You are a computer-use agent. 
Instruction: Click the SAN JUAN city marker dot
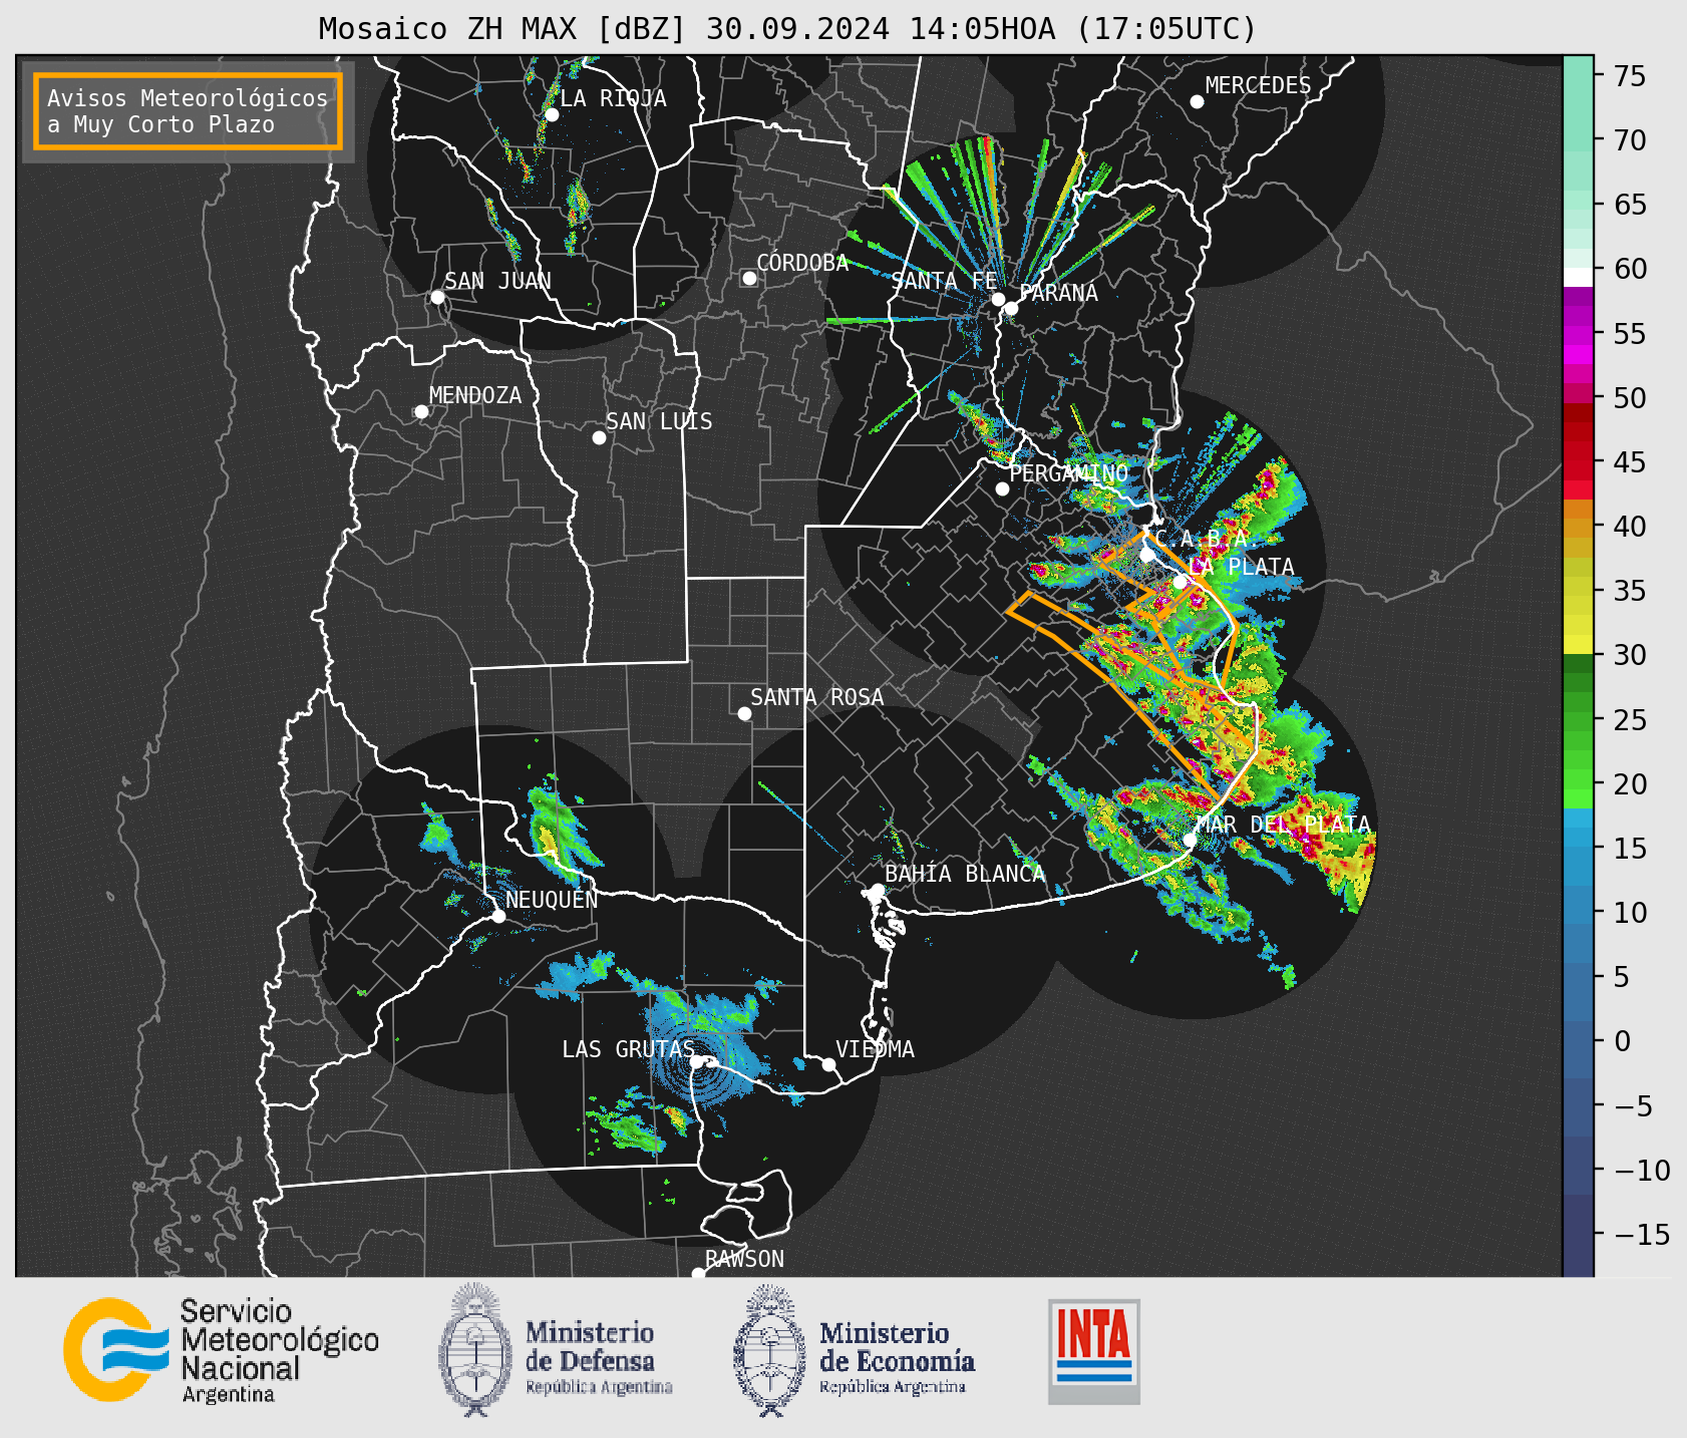[x=437, y=297]
